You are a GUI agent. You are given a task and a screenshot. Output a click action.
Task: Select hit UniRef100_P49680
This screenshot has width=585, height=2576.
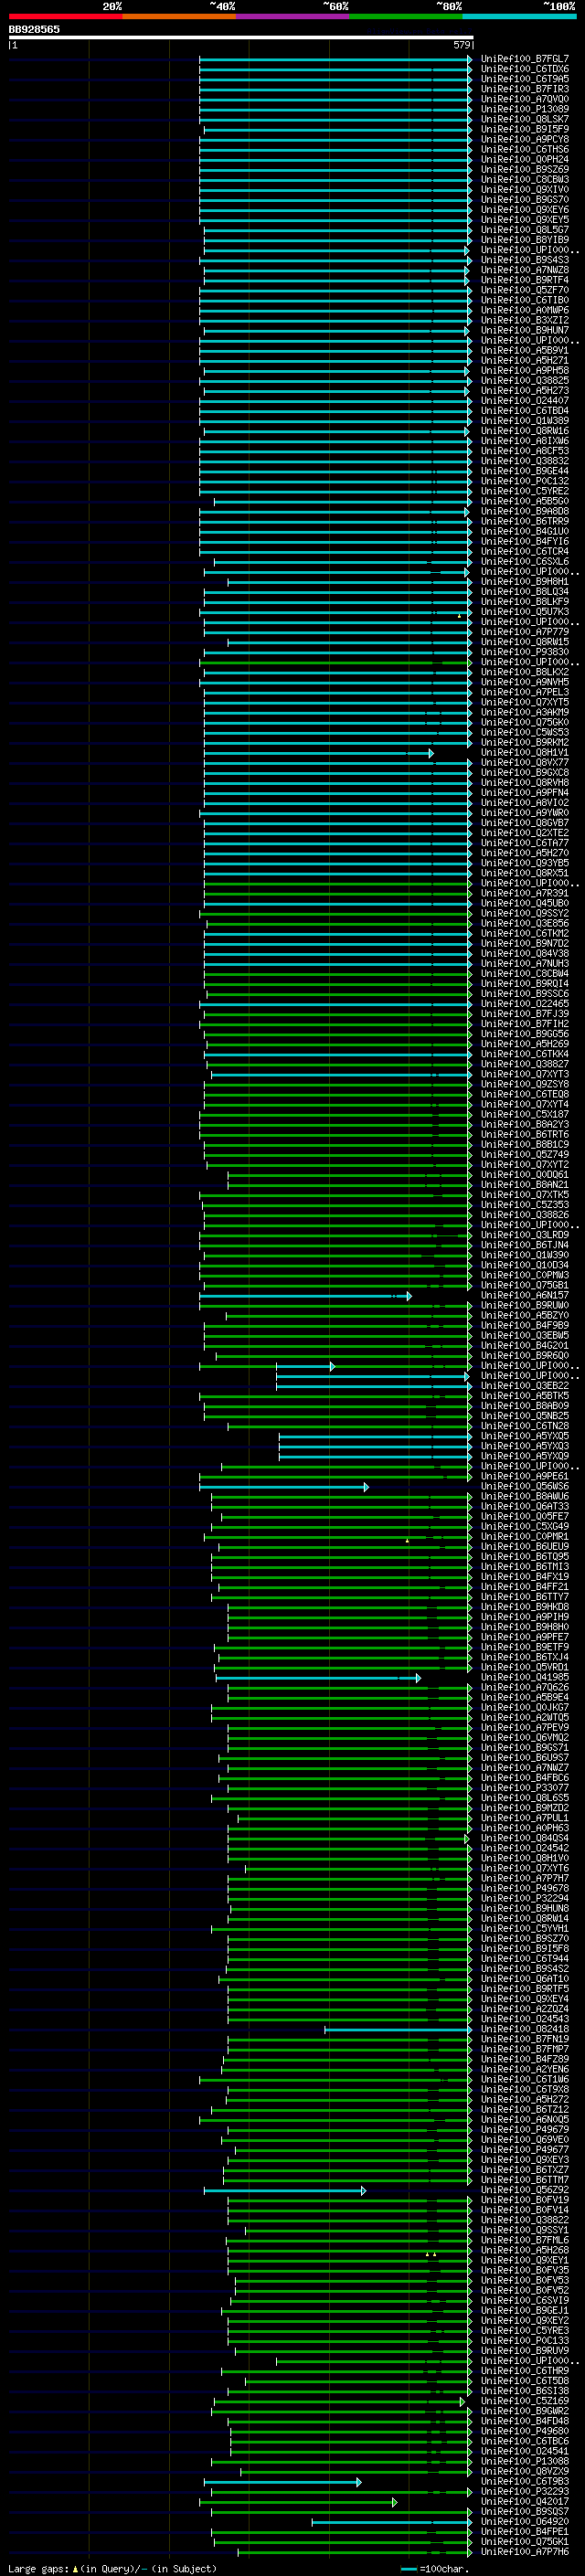pos(524,2431)
